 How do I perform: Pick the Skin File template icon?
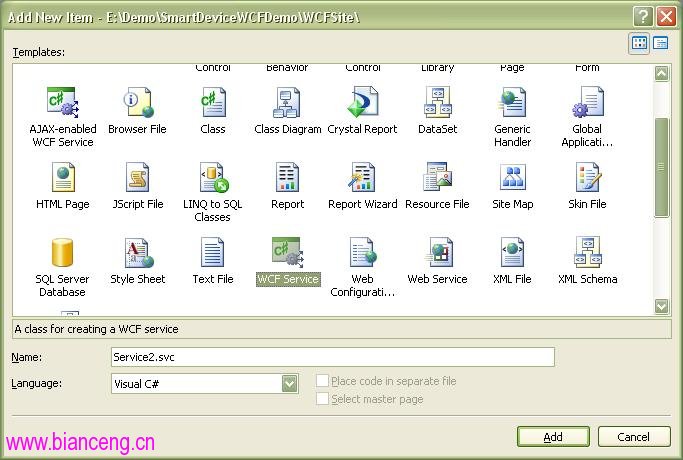(588, 177)
